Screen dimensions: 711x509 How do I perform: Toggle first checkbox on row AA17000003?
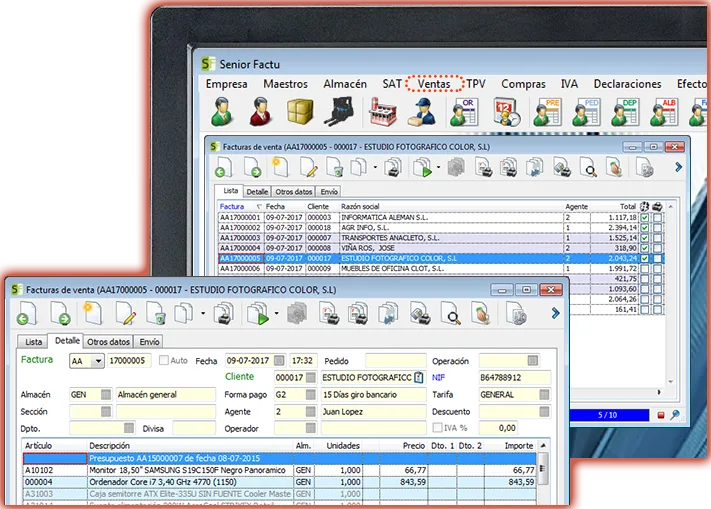click(x=644, y=238)
